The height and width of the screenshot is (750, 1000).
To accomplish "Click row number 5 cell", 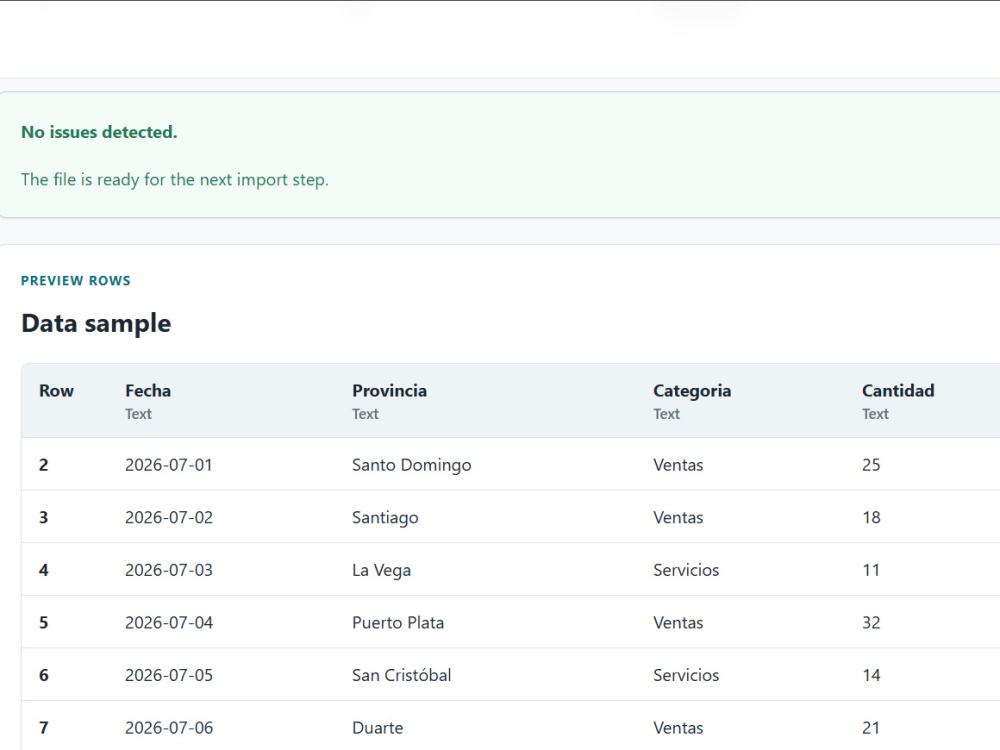I will 43,622.
